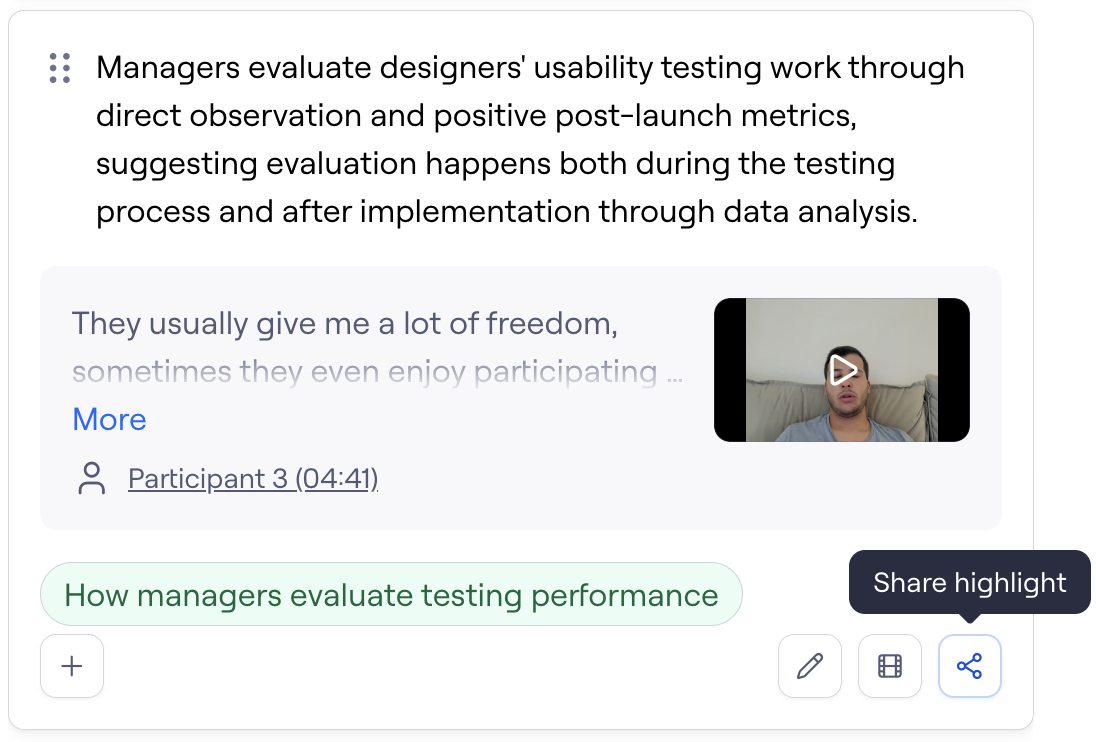
Task: Click the "Share highlight" tooltip label
Action: (969, 582)
